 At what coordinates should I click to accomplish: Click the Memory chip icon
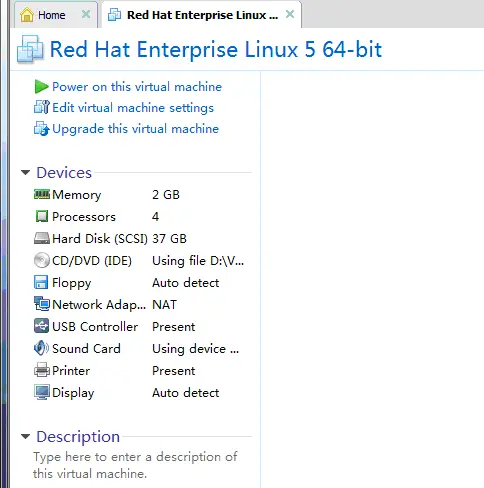click(x=42, y=194)
